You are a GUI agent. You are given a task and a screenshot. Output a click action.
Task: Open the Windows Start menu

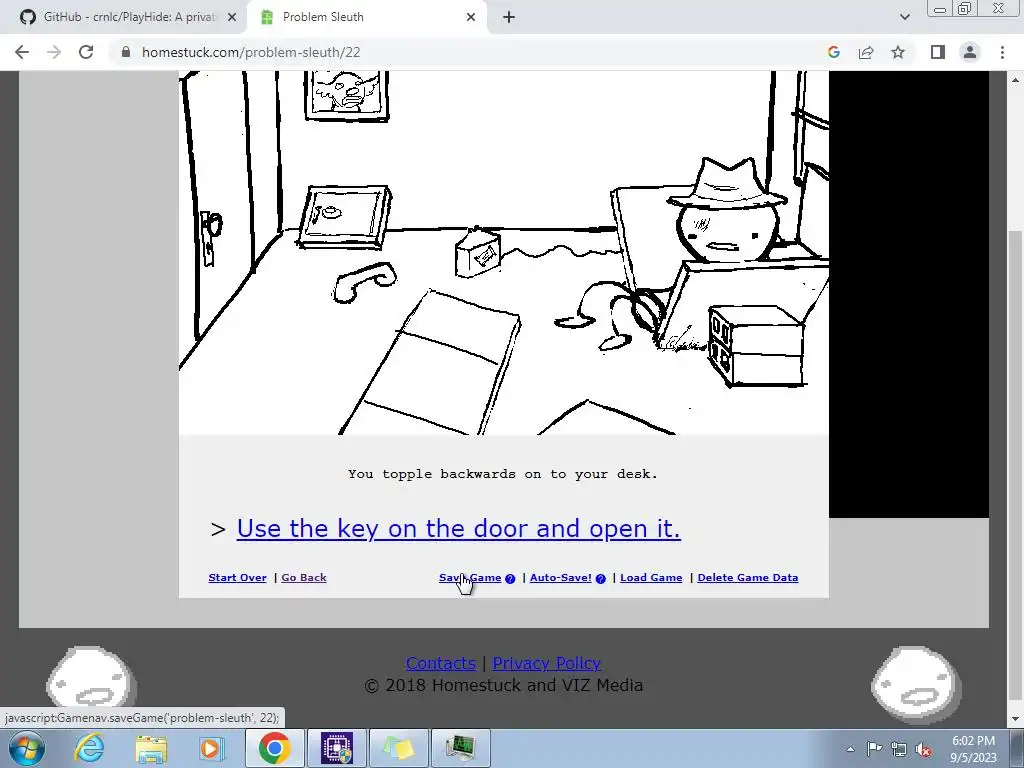coord(26,748)
